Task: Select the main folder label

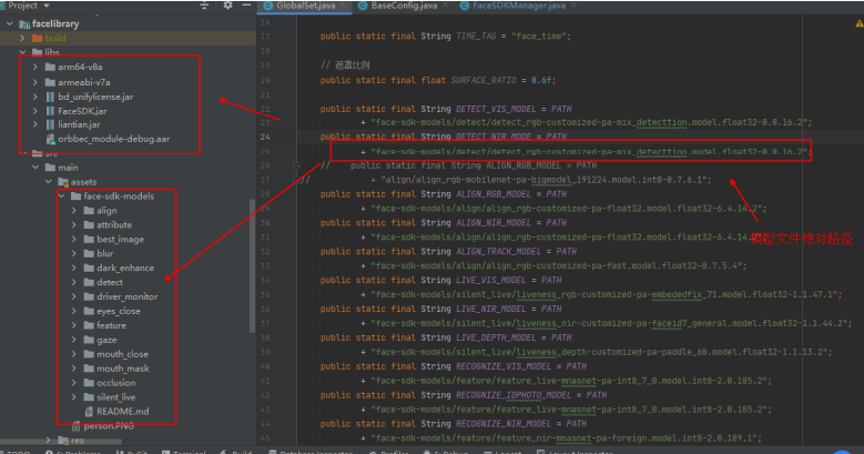Action: tap(68, 167)
